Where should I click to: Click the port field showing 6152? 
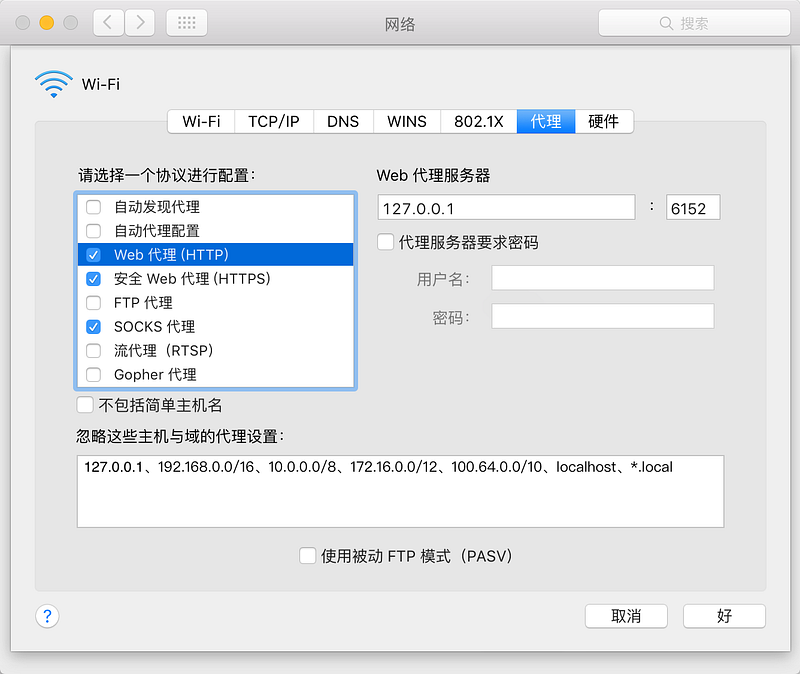[693, 207]
